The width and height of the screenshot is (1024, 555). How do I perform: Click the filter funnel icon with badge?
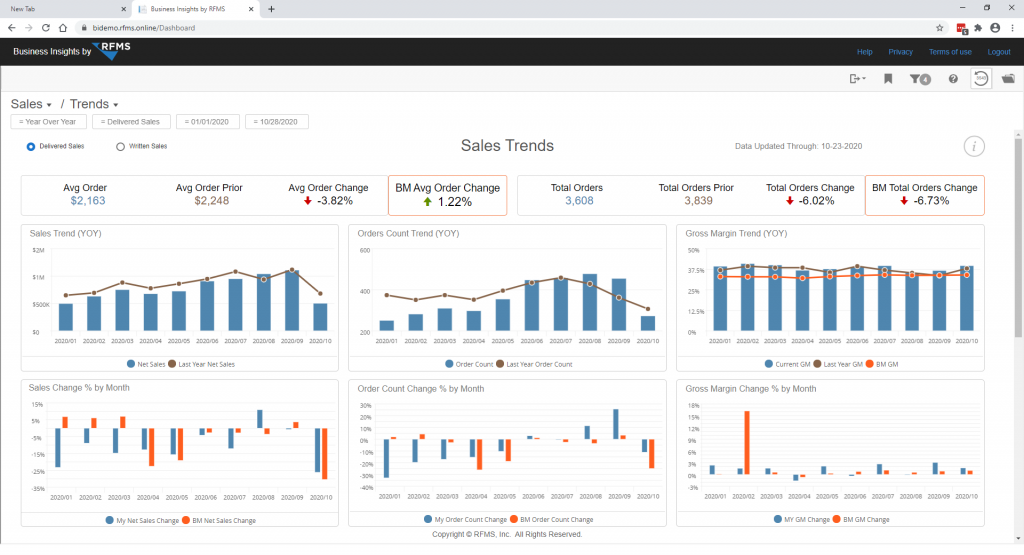(919, 79)
